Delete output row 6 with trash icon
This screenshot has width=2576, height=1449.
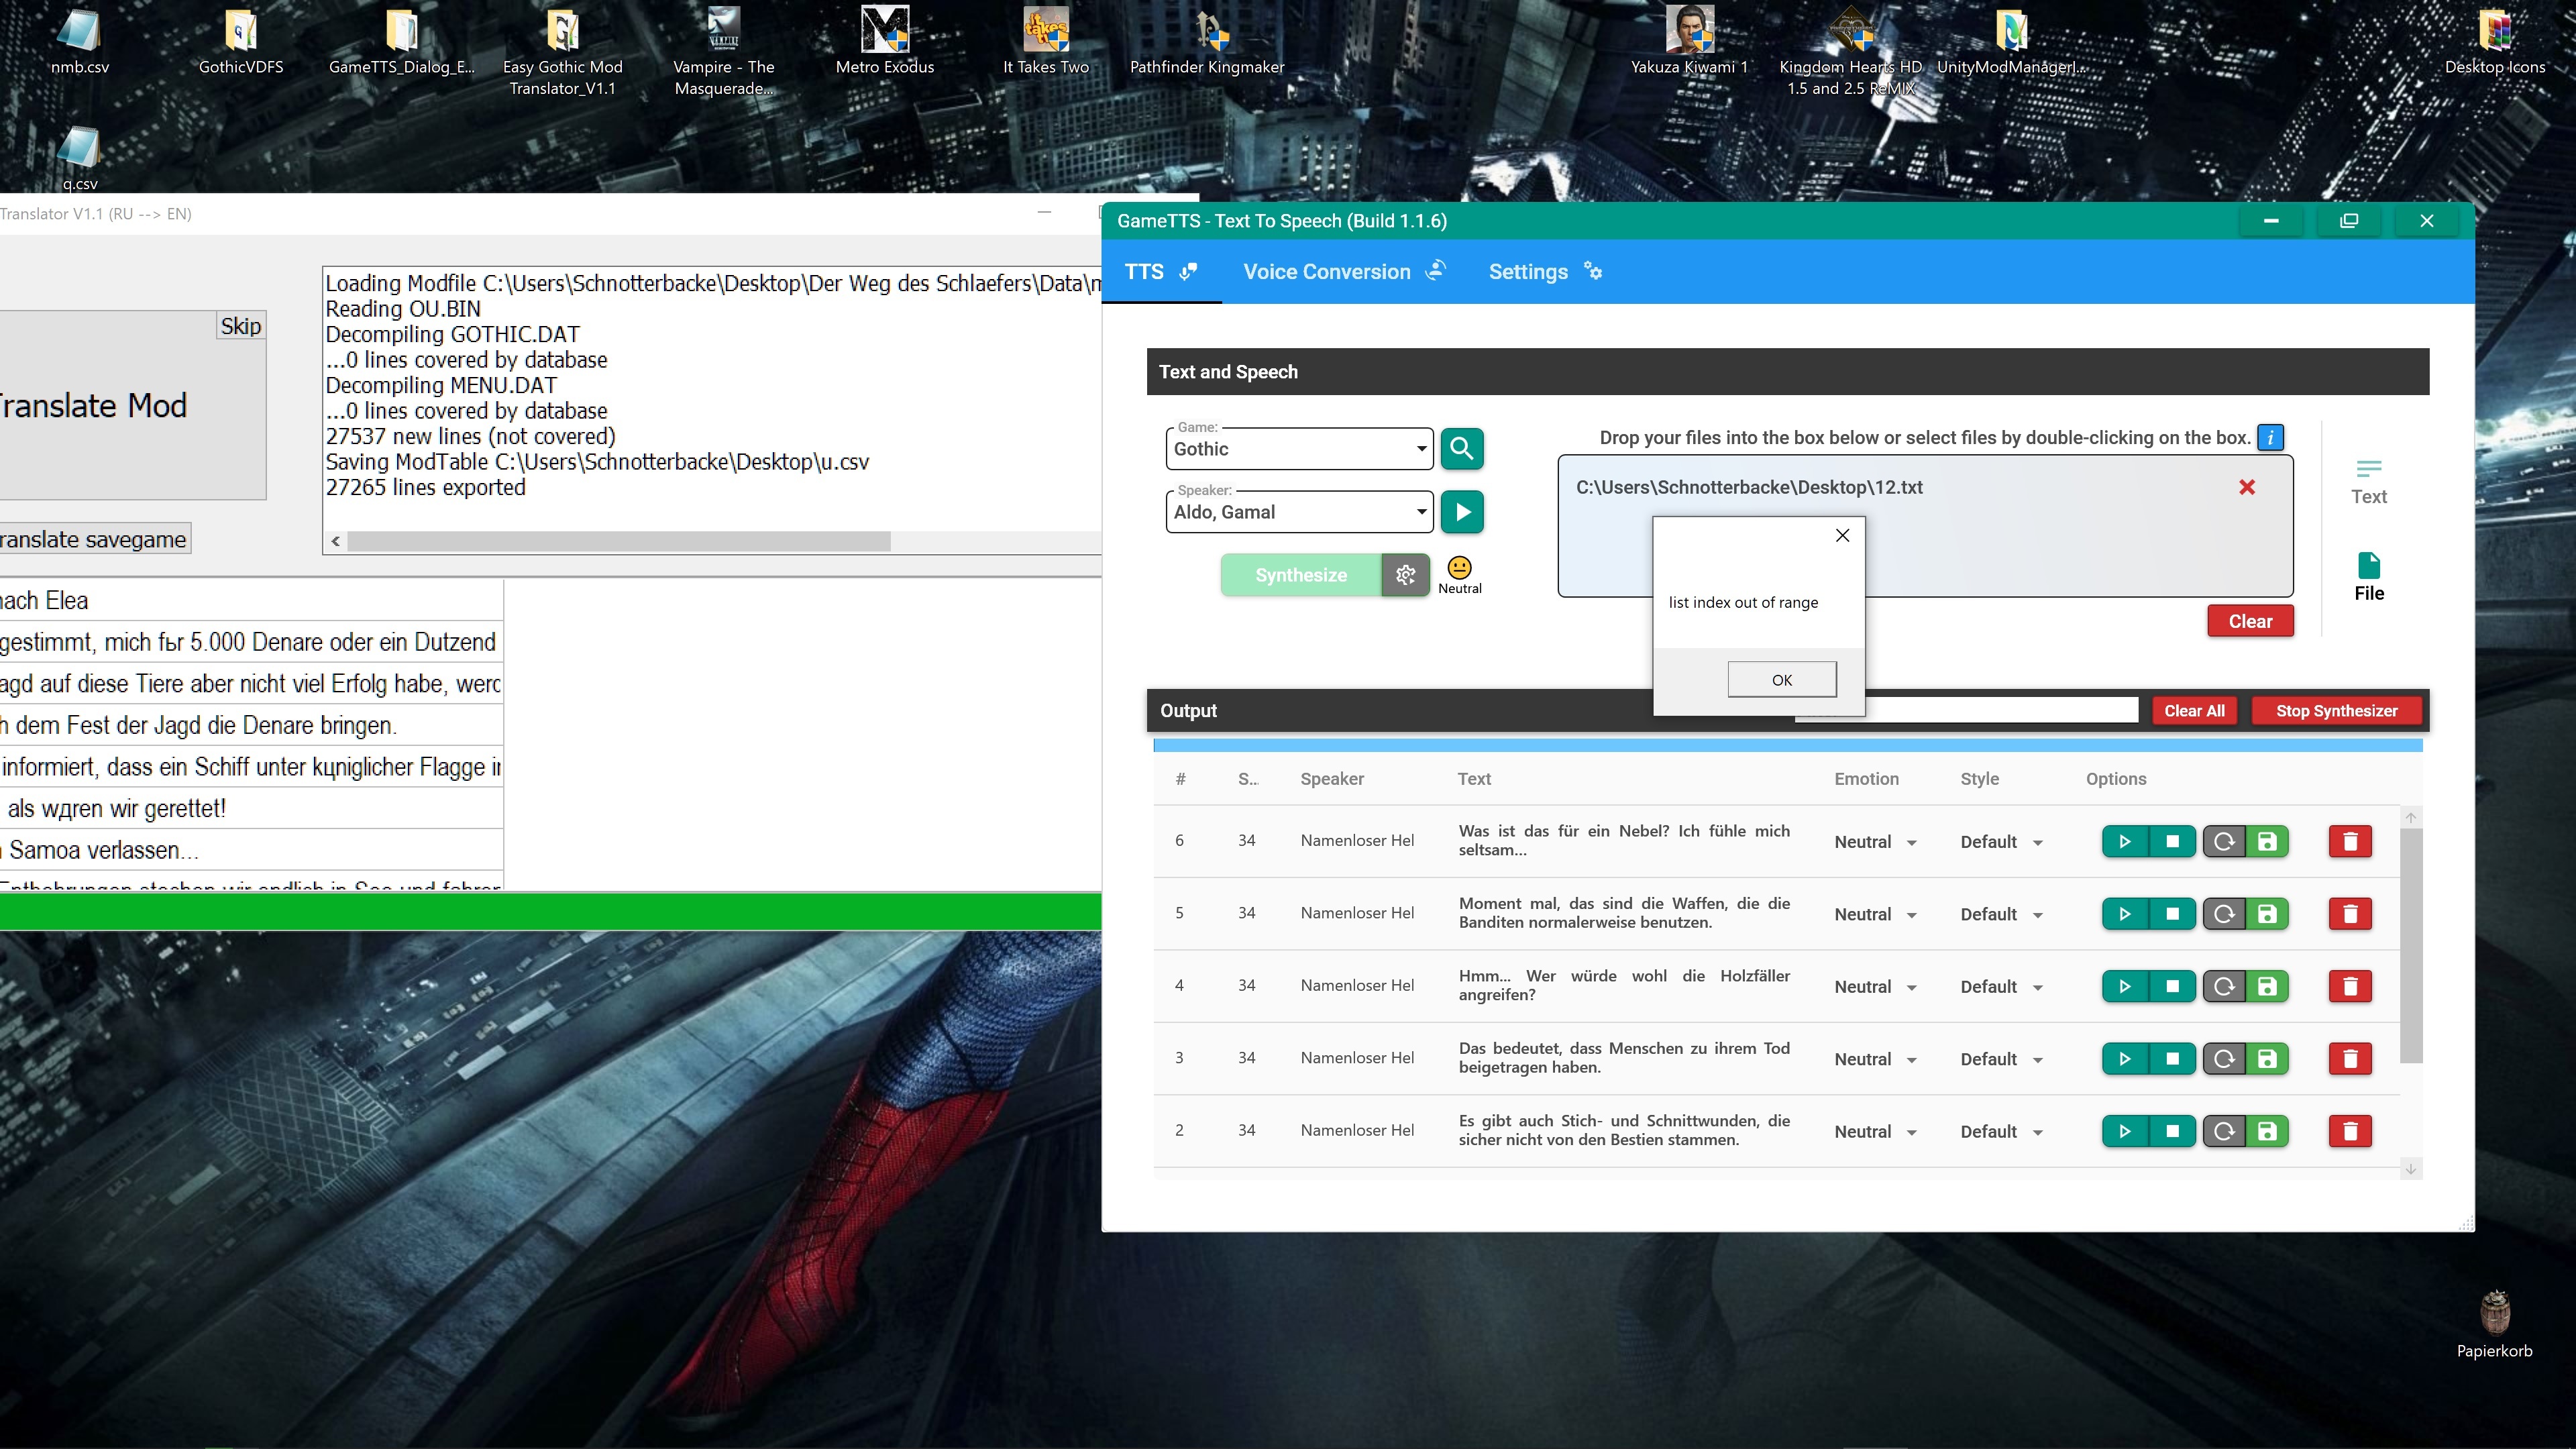[x=2350, y=841]
